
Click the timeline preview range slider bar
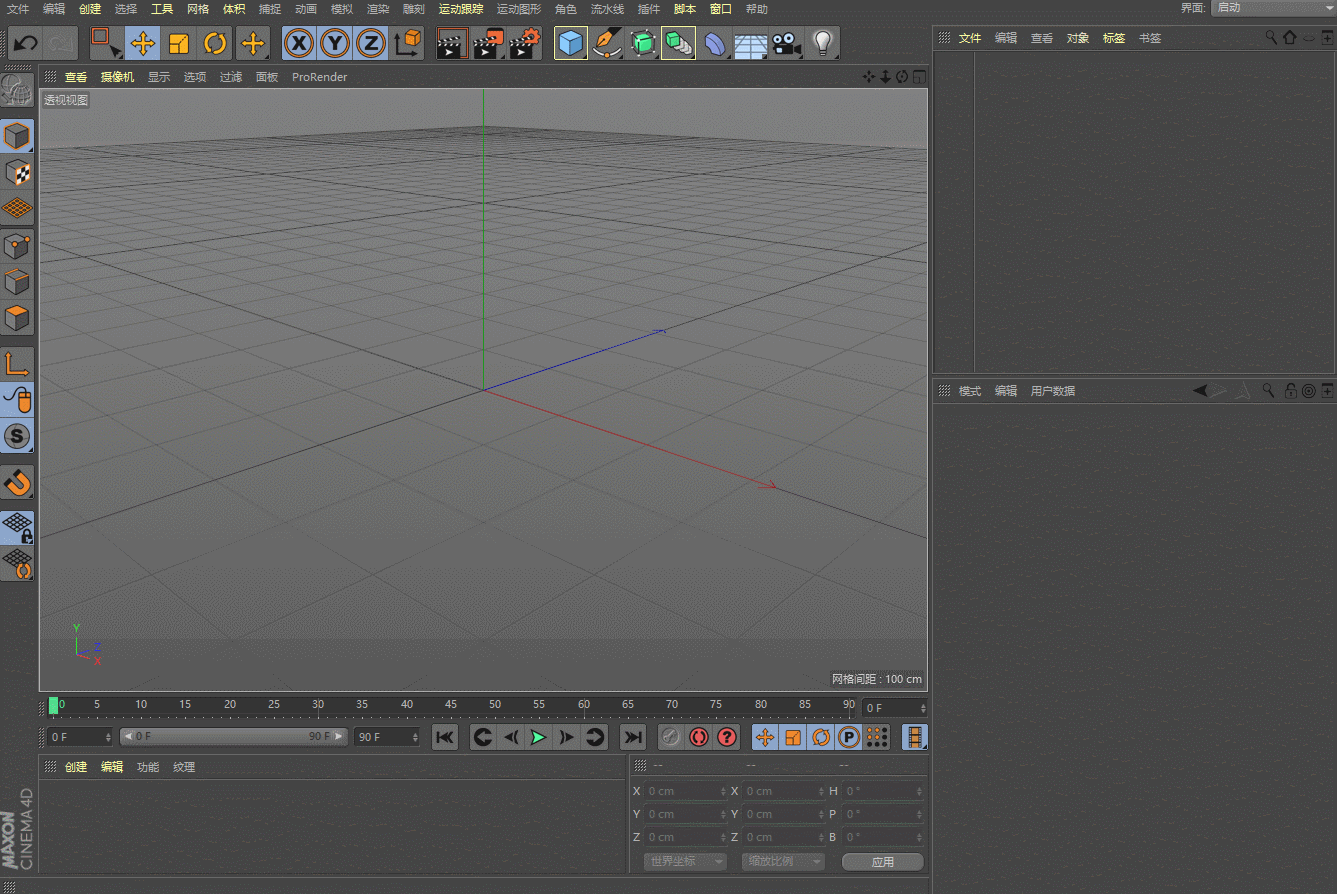coord(234,737)
